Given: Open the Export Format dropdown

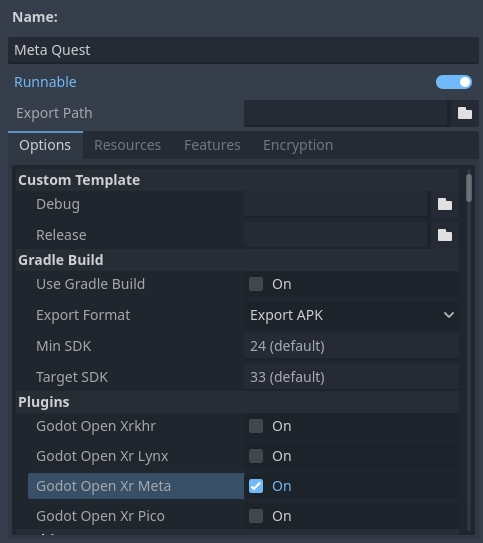Looking at the screenshot, I should 351,315.
